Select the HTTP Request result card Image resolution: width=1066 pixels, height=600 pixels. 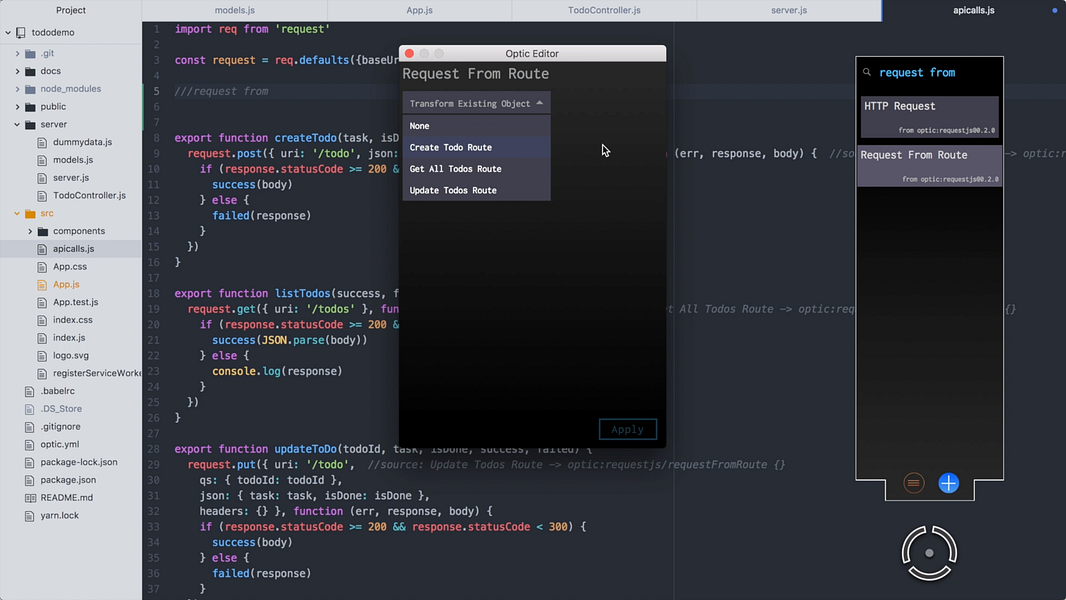929,117
